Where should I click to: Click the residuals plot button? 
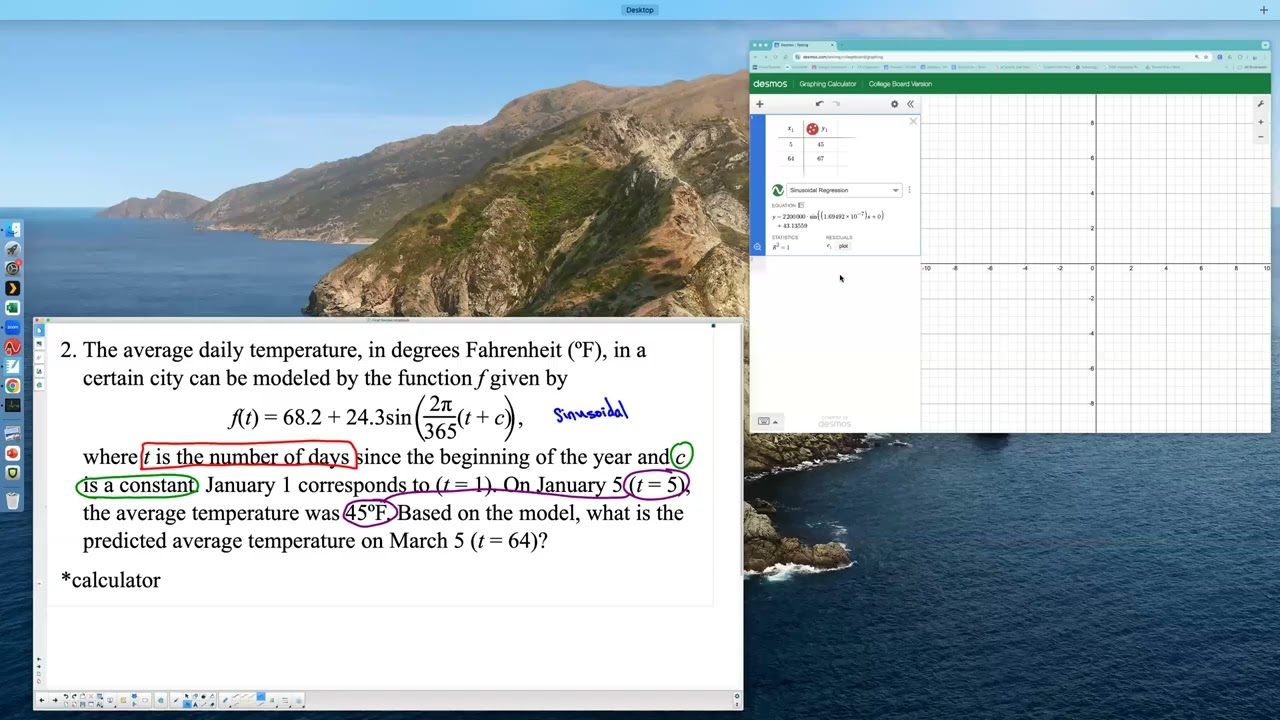843,246
